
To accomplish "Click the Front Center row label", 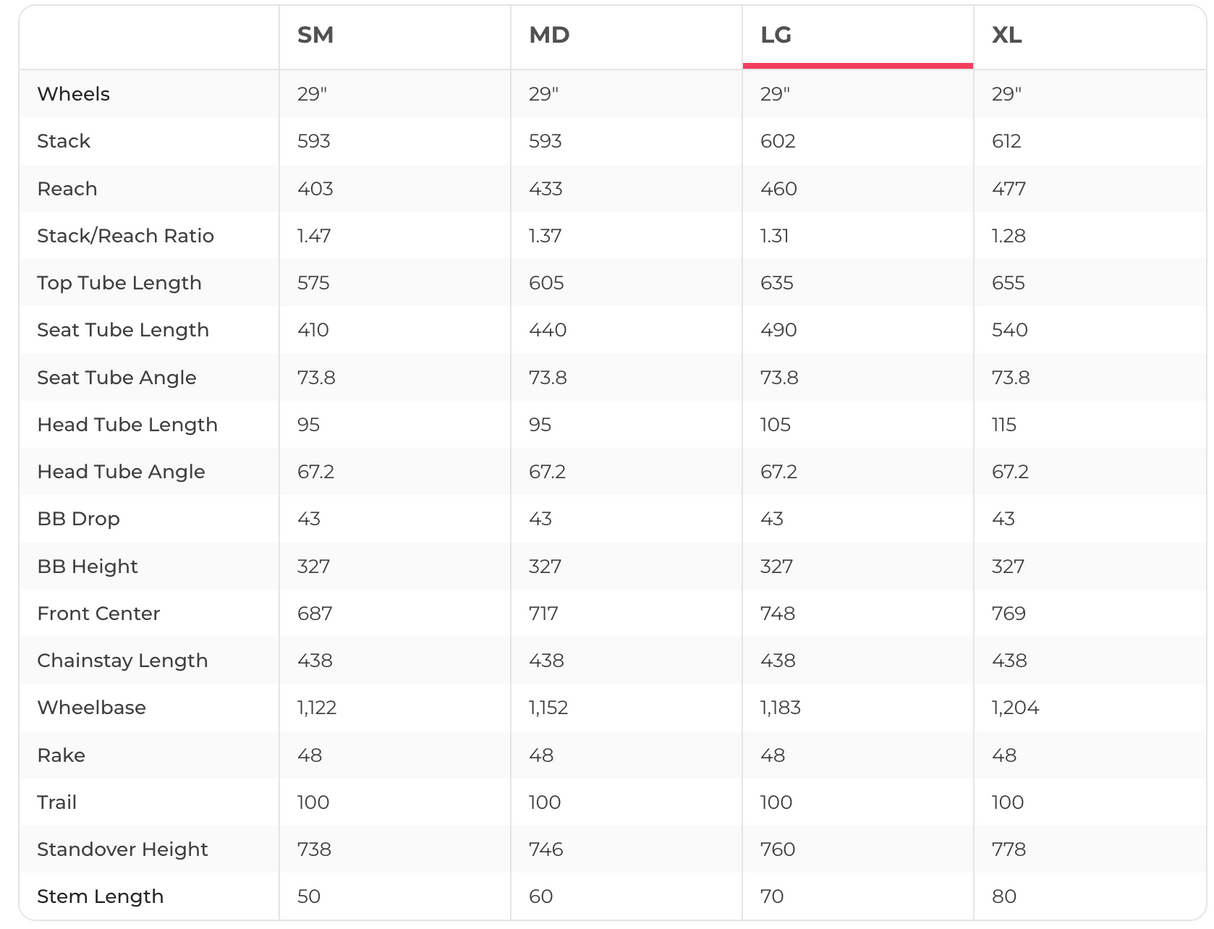I will click(x=98, y=614).
